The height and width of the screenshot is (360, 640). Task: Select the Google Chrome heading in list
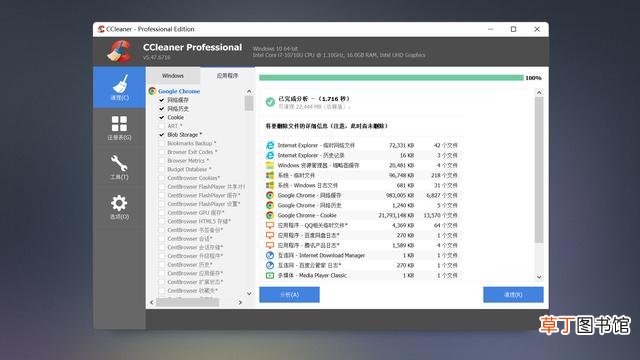coord(179,91)
